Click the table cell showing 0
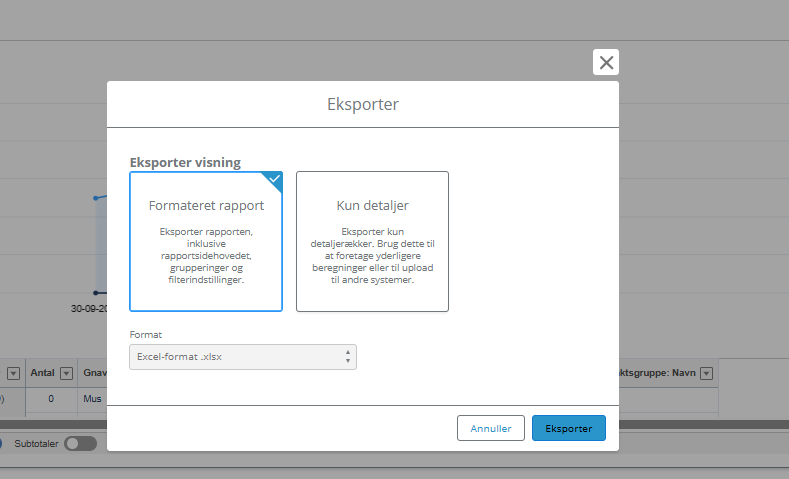Image resolution: width=789 pixels, height=479 pixels. [x=50, y=398]
